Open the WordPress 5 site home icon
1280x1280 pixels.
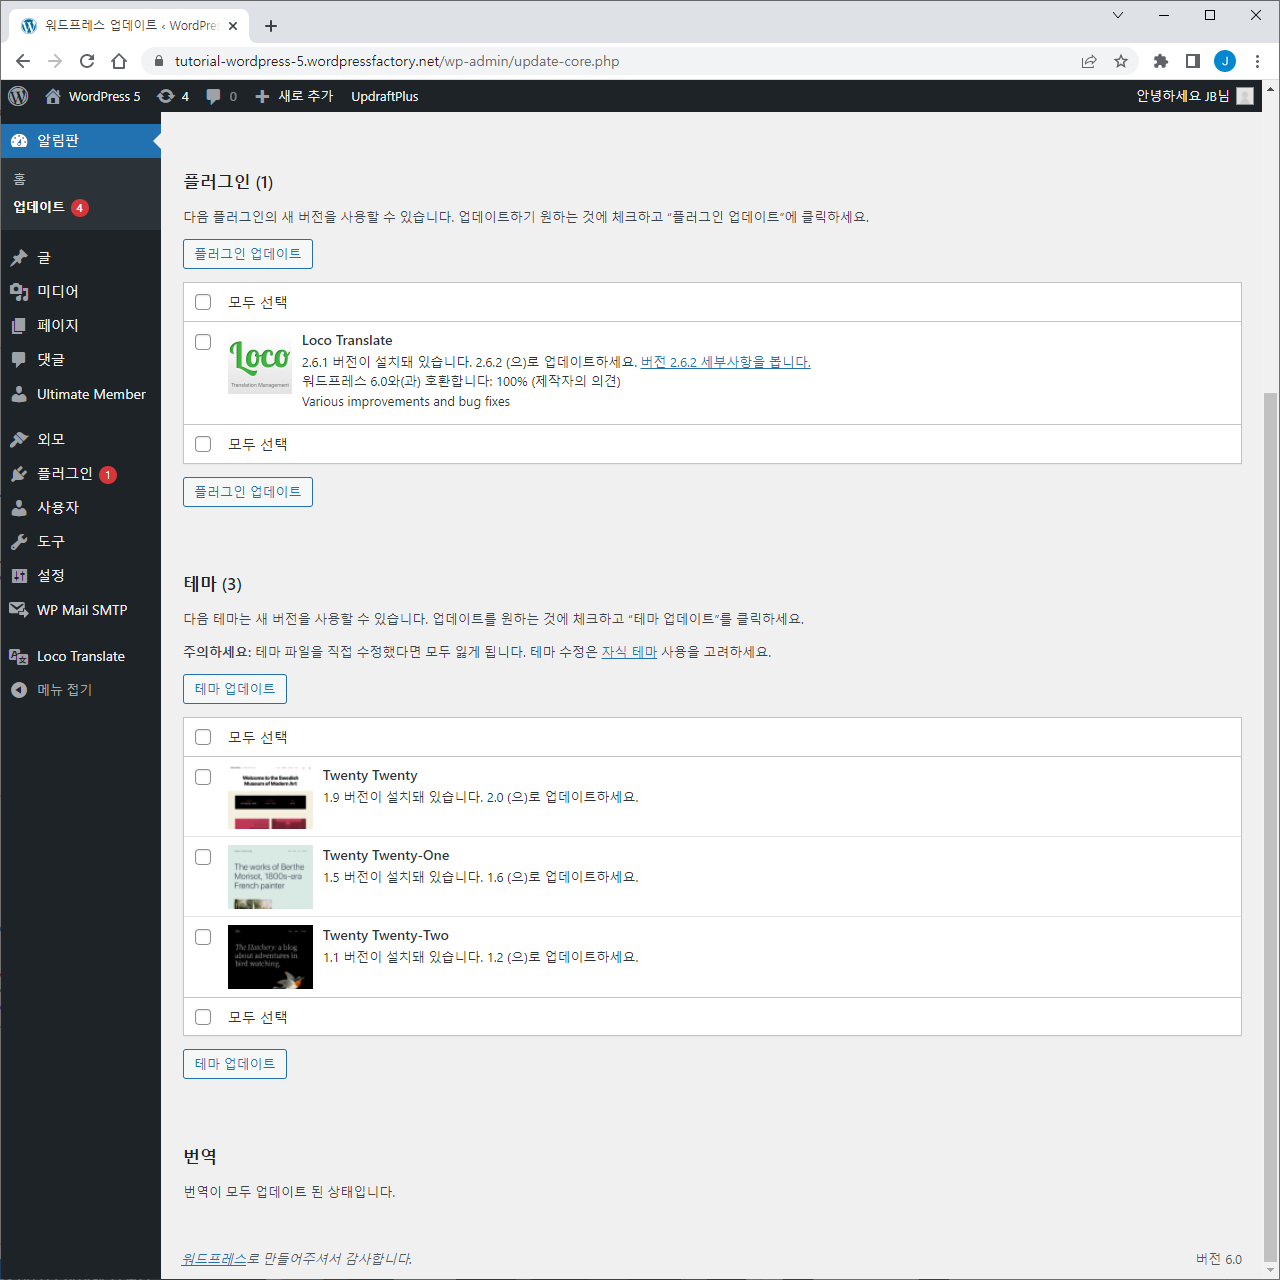pyautogui.click(x=53, y=96)
